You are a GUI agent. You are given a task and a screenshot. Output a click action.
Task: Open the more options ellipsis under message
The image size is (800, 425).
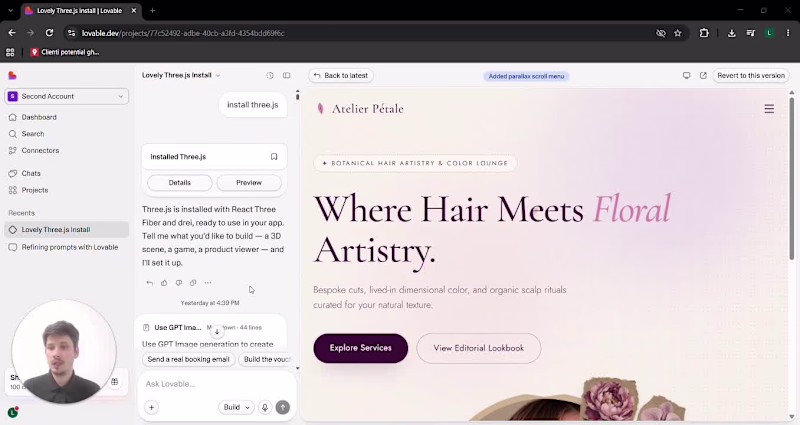coord(208,283)
